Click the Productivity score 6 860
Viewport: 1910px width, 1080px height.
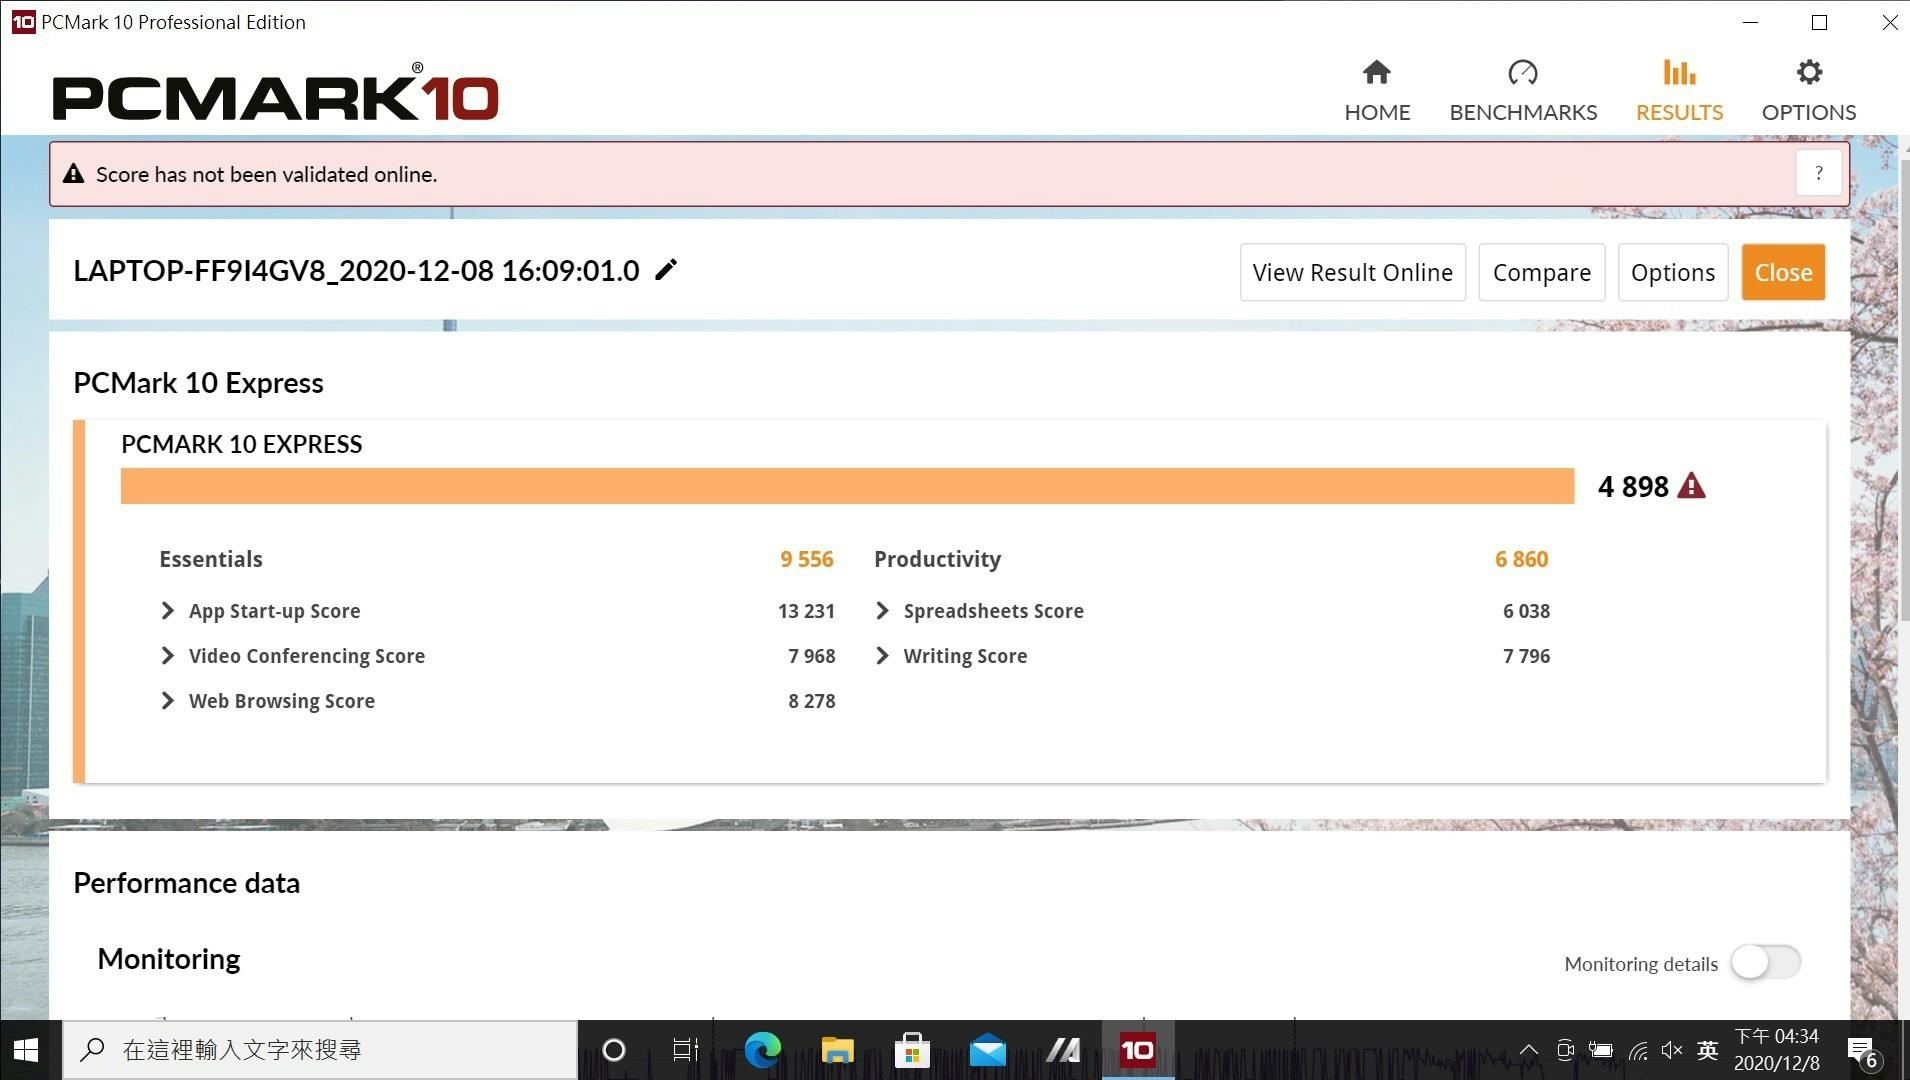[x=1521, y=559]
